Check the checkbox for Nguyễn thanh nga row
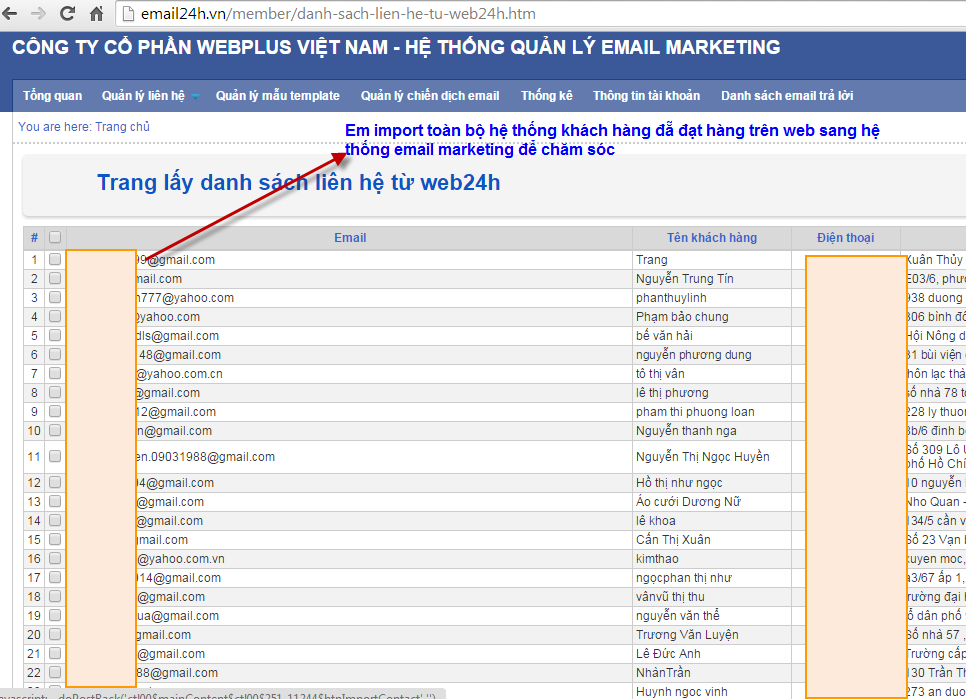This screenshot has height=699, width=966. [55, 430]
